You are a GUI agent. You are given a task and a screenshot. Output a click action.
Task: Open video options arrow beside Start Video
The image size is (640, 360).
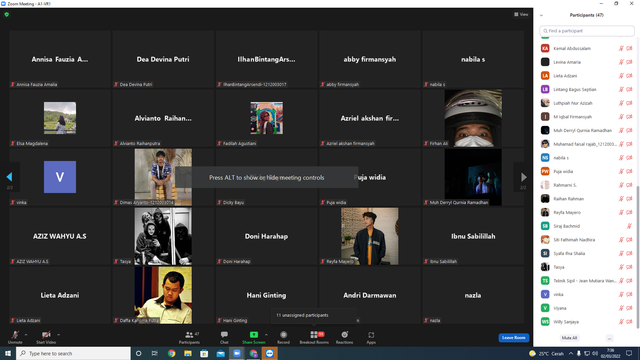click(x=59, y=335)
